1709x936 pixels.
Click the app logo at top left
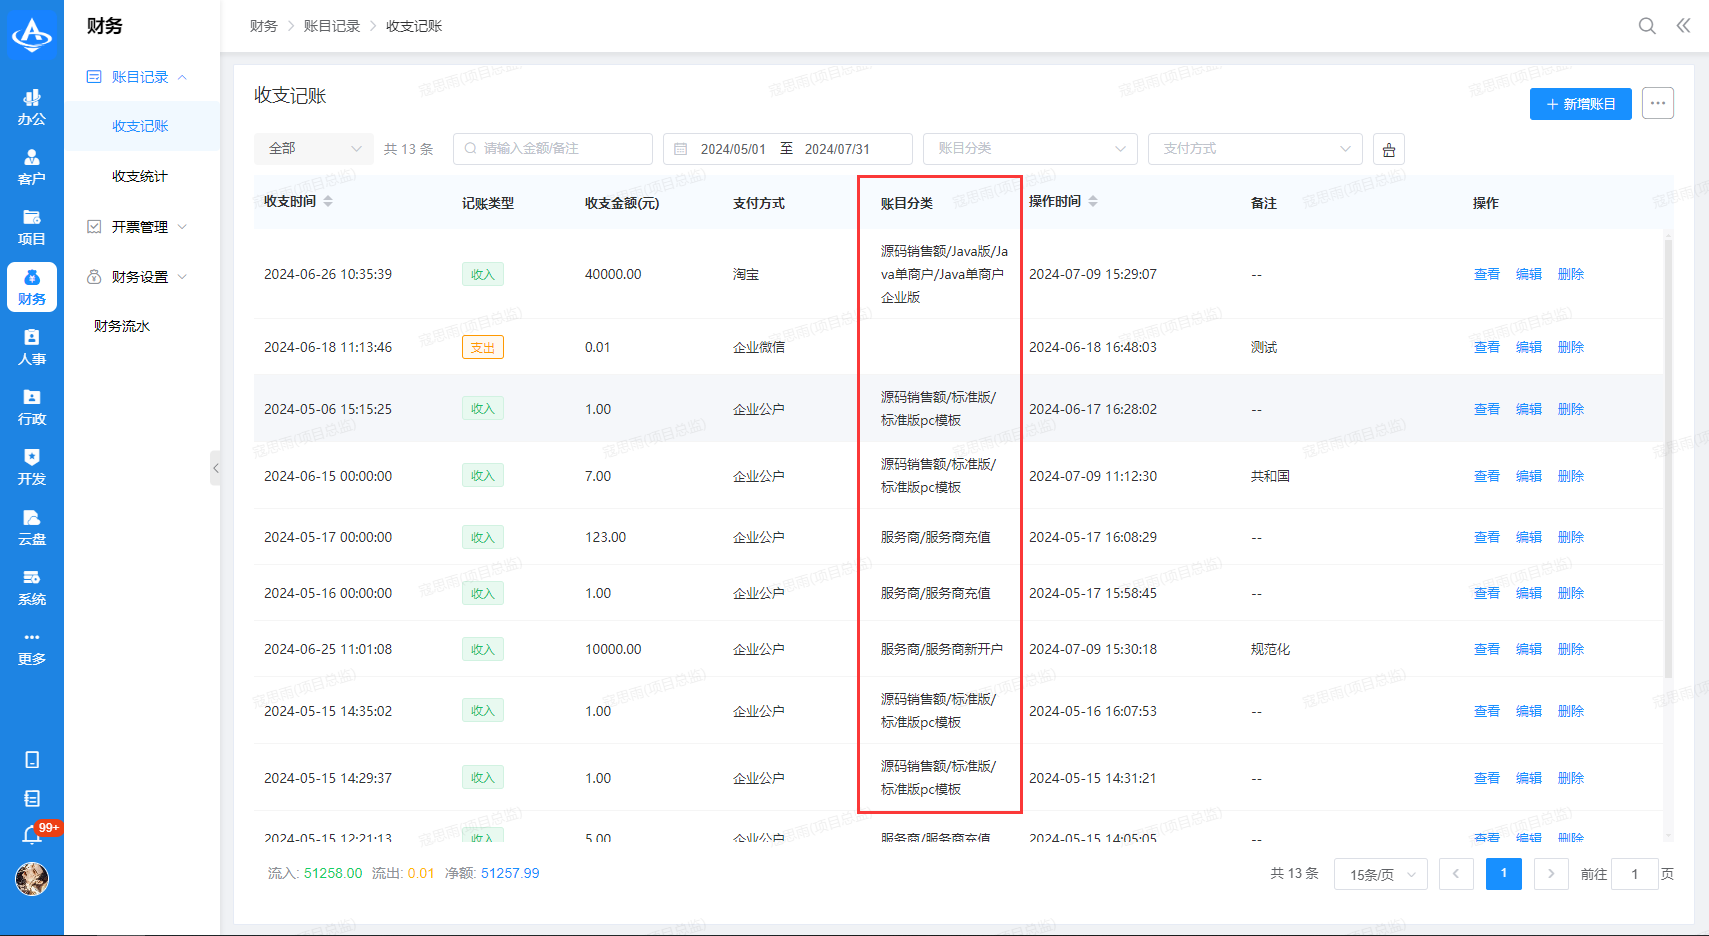[x=32, y=33]
